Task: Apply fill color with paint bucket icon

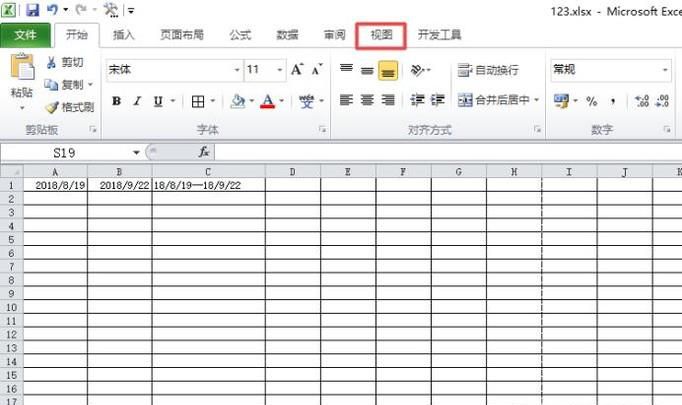Action: click(x=238, y=101)
